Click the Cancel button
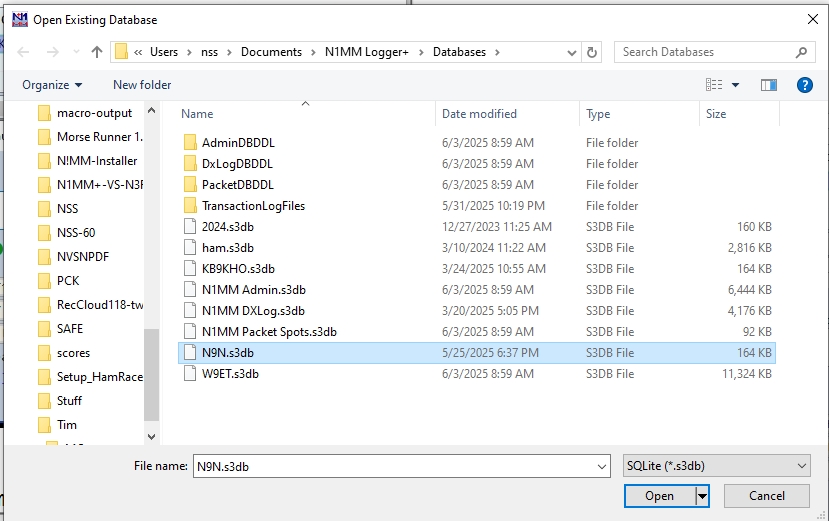The image size is (829, 521). pos(766,496)
